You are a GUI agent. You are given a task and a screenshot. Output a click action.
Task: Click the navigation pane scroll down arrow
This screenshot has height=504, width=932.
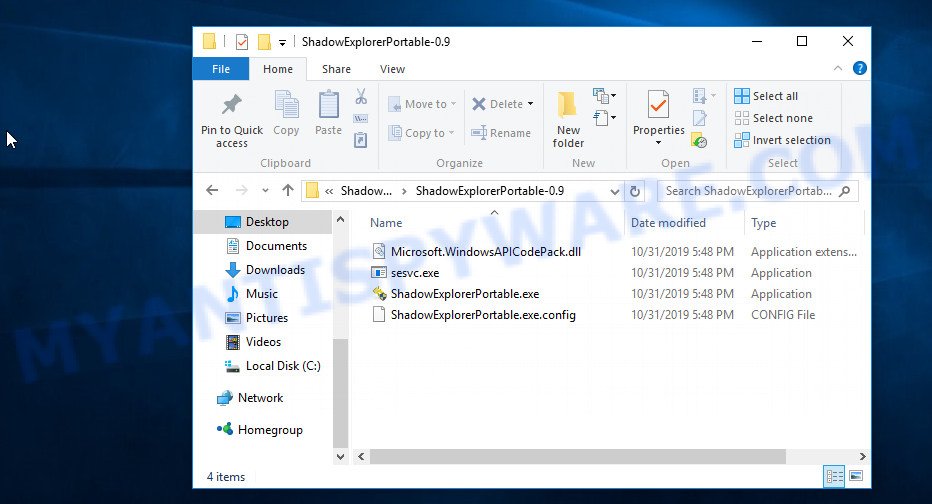point(340,456)
